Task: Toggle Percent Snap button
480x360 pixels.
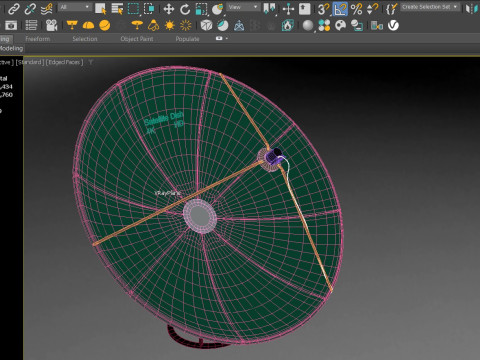Action: pyautogui.click(x=356, y=9)
